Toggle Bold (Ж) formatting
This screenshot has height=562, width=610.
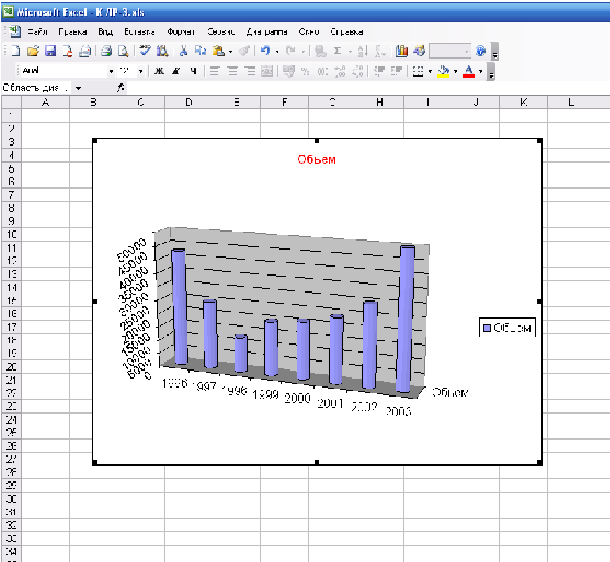tap(159, 71)
